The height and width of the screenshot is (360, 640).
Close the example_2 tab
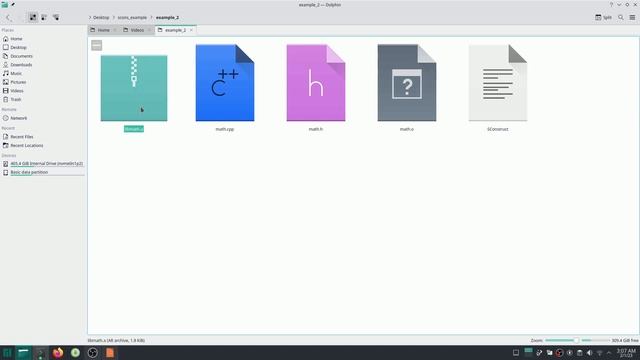pyautogui.click(x=191, y=30)
